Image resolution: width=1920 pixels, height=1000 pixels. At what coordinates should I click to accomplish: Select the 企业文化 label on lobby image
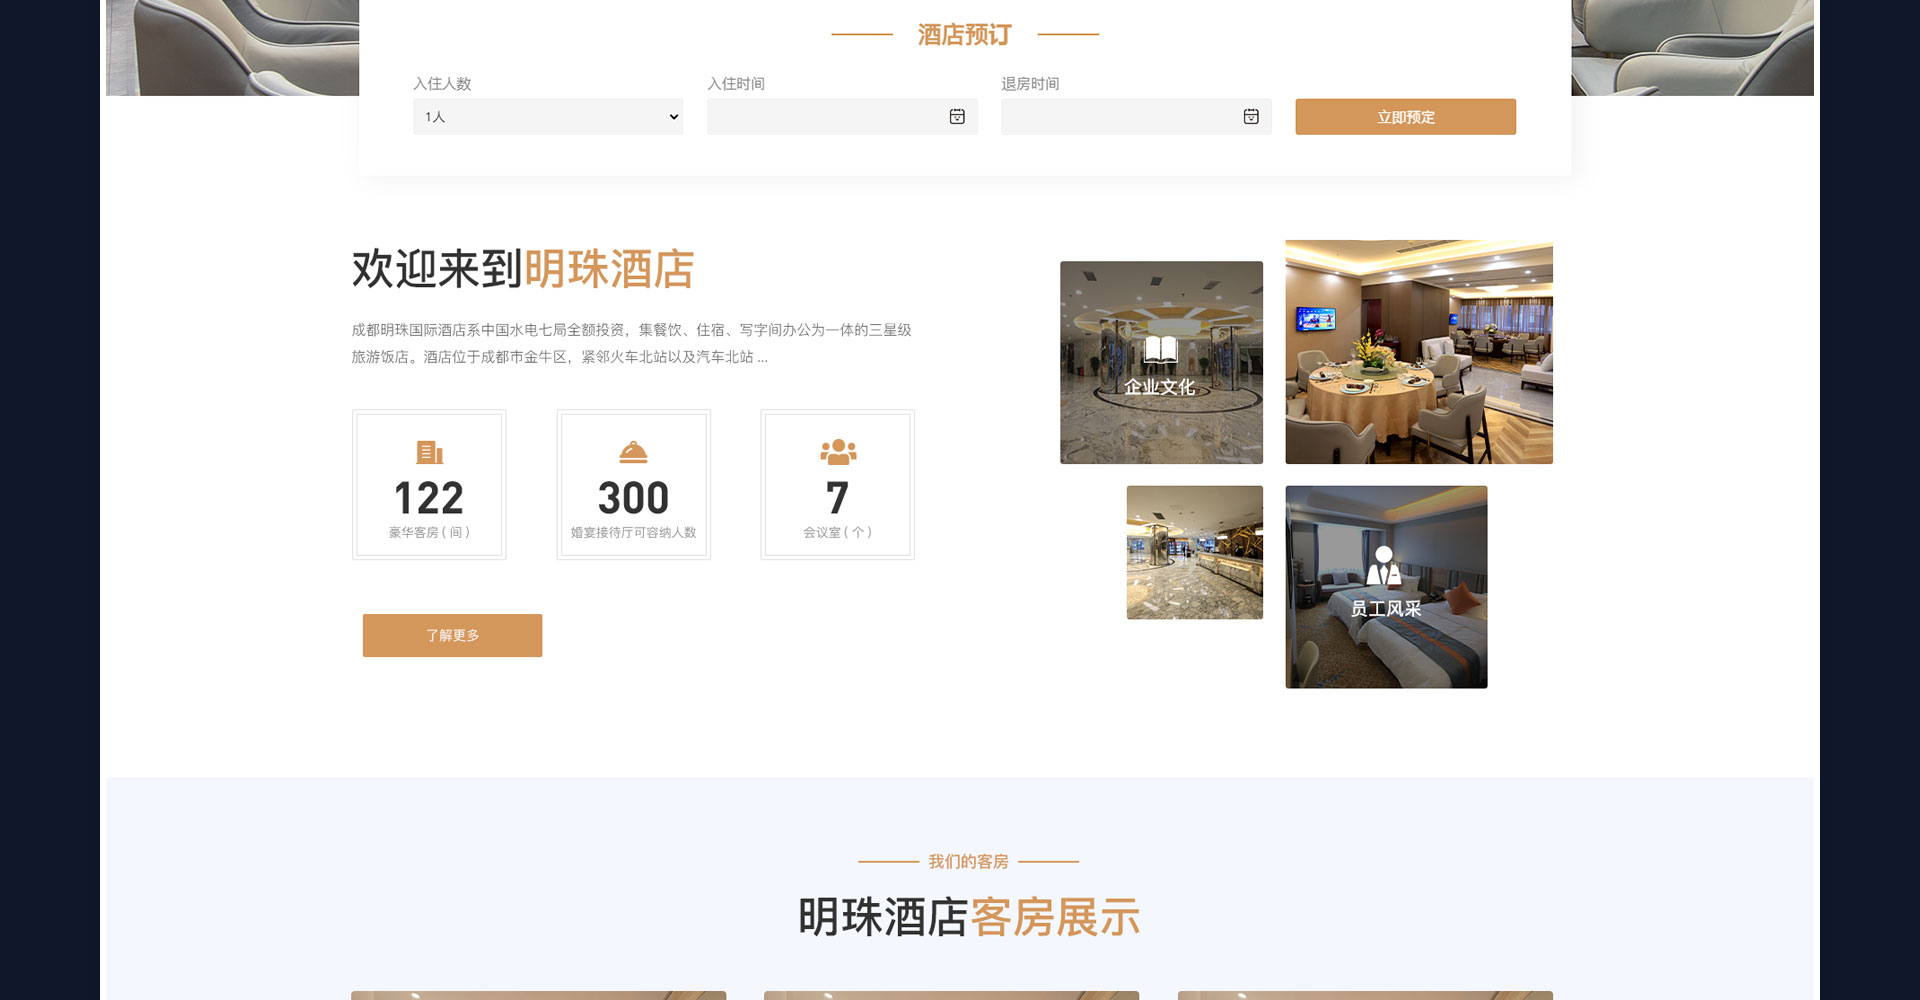pyautogui.click(x=1160, y=387)
